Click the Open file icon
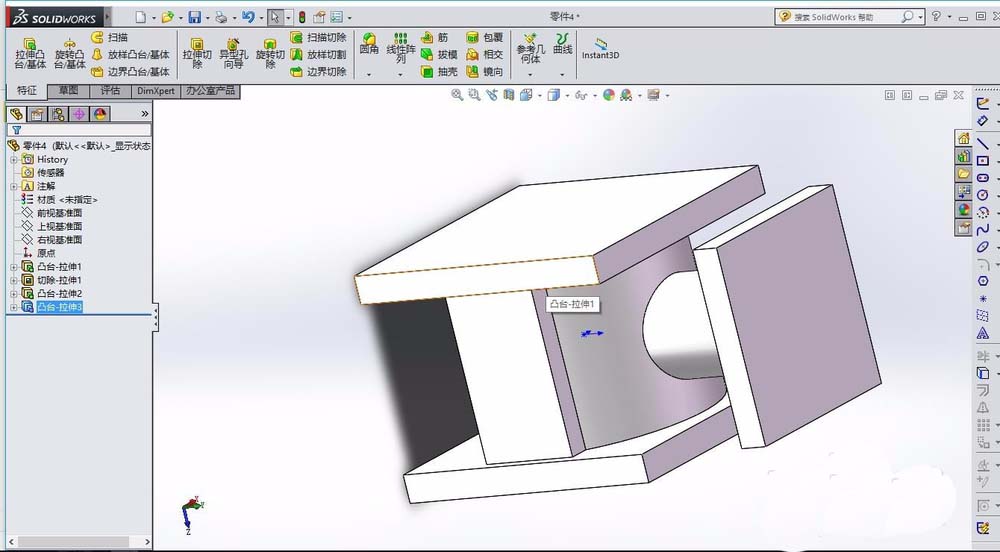Image resolution: width=1000 pixels, height=552 pixels. click(x=167, y=17)
